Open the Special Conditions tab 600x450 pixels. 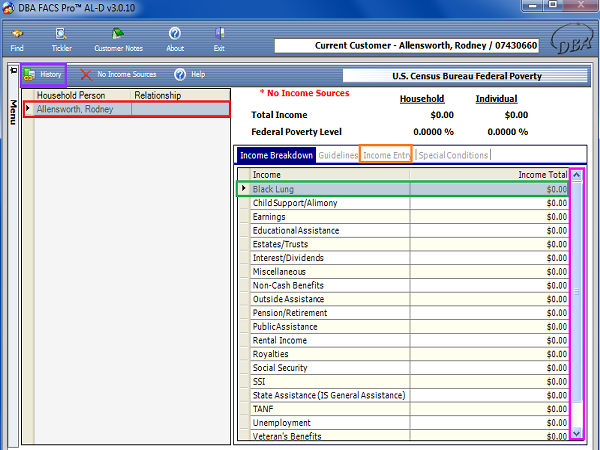point(453,155)
